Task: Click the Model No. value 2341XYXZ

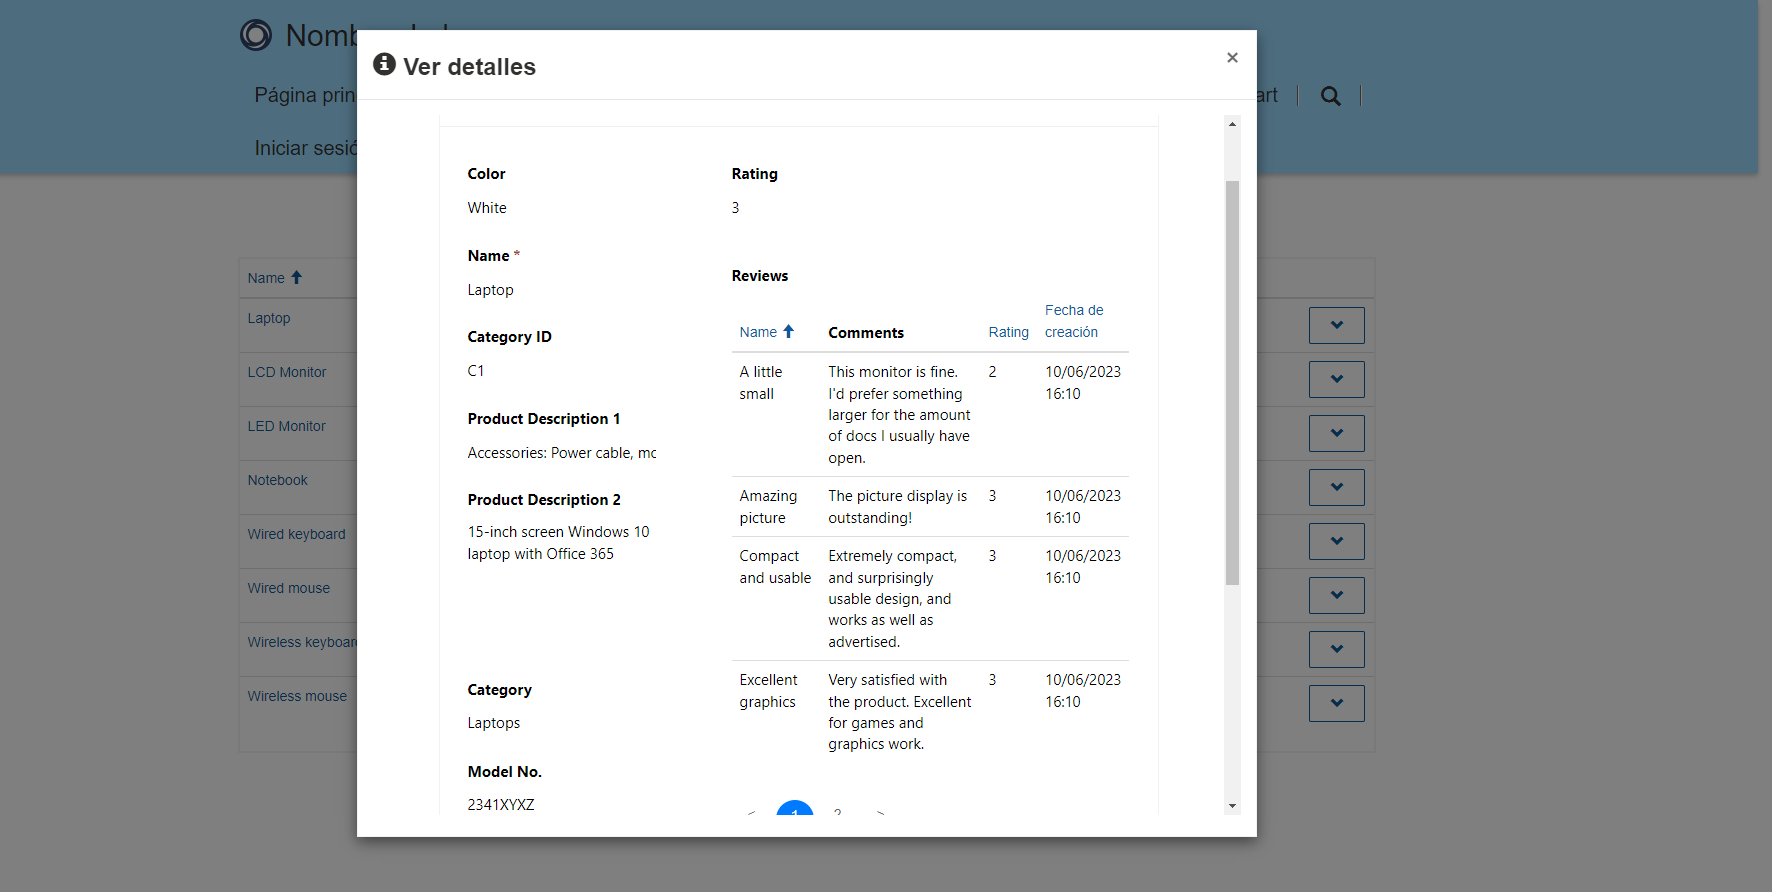Action: [x=501, y=805]
